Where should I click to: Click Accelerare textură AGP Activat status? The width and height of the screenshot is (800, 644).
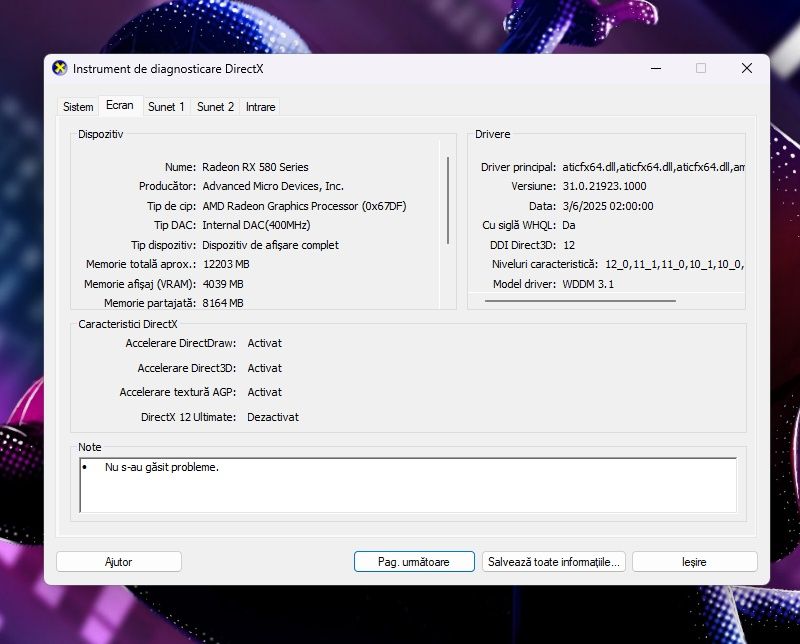point(264,392)
